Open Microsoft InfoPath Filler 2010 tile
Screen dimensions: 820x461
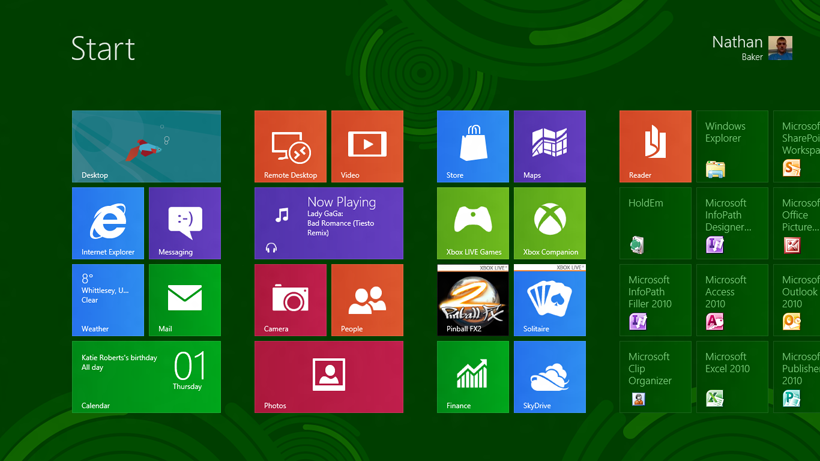click(x=655, y=300)
